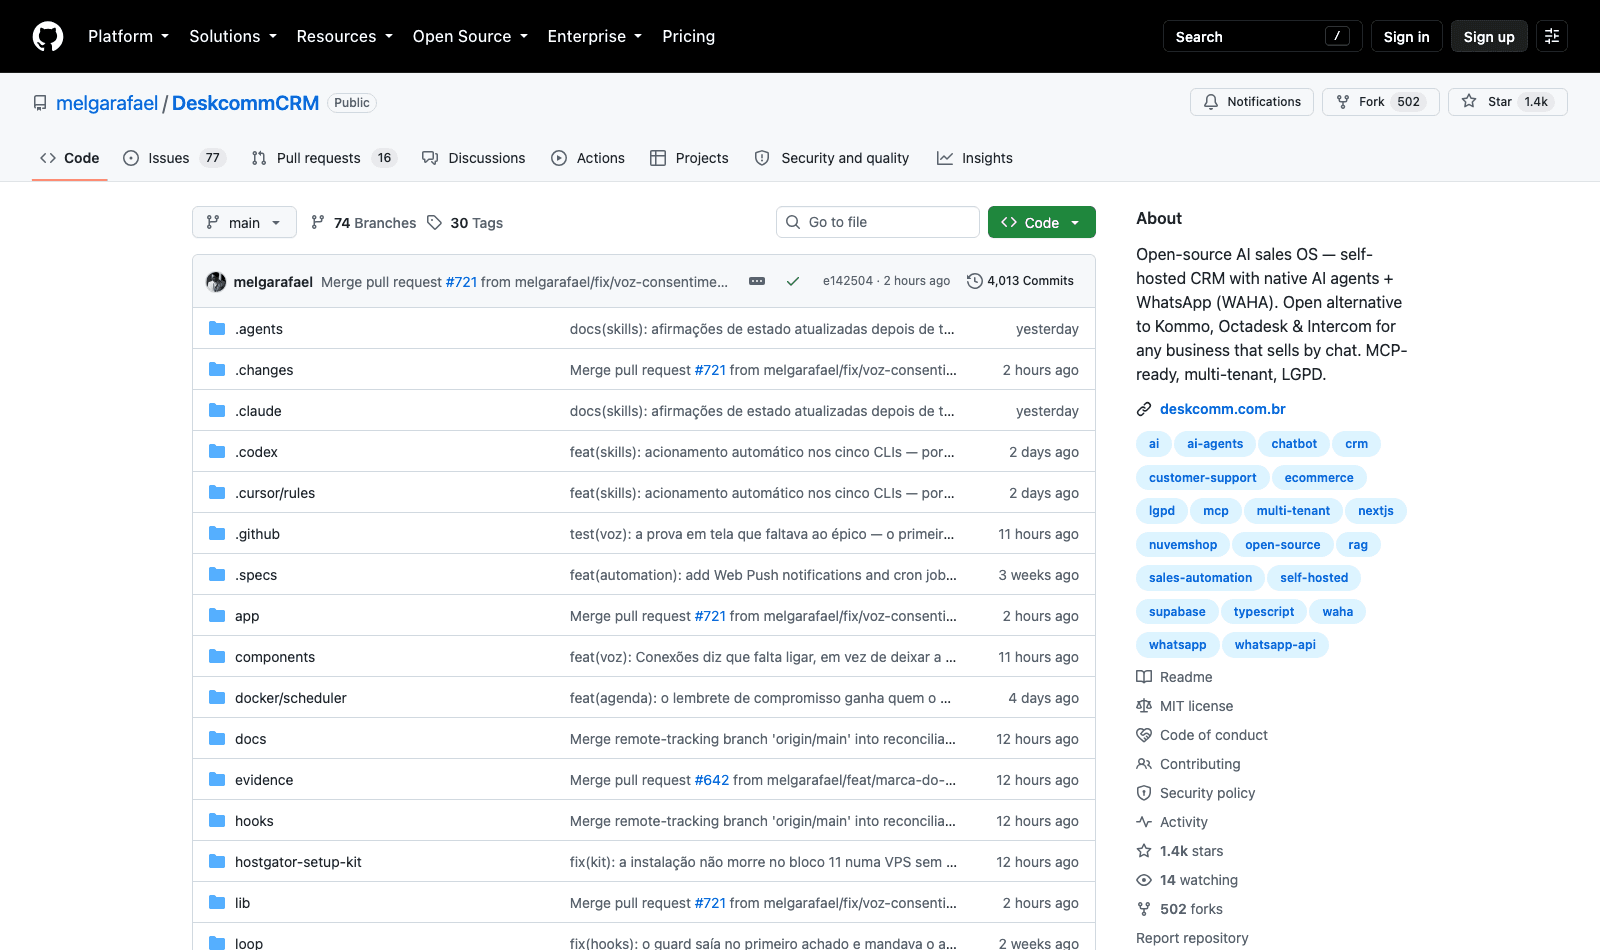Click the Fork icon button
Image resolution: width=1600 pixels, height=950 pixels.
click(x=1343, y=102)
